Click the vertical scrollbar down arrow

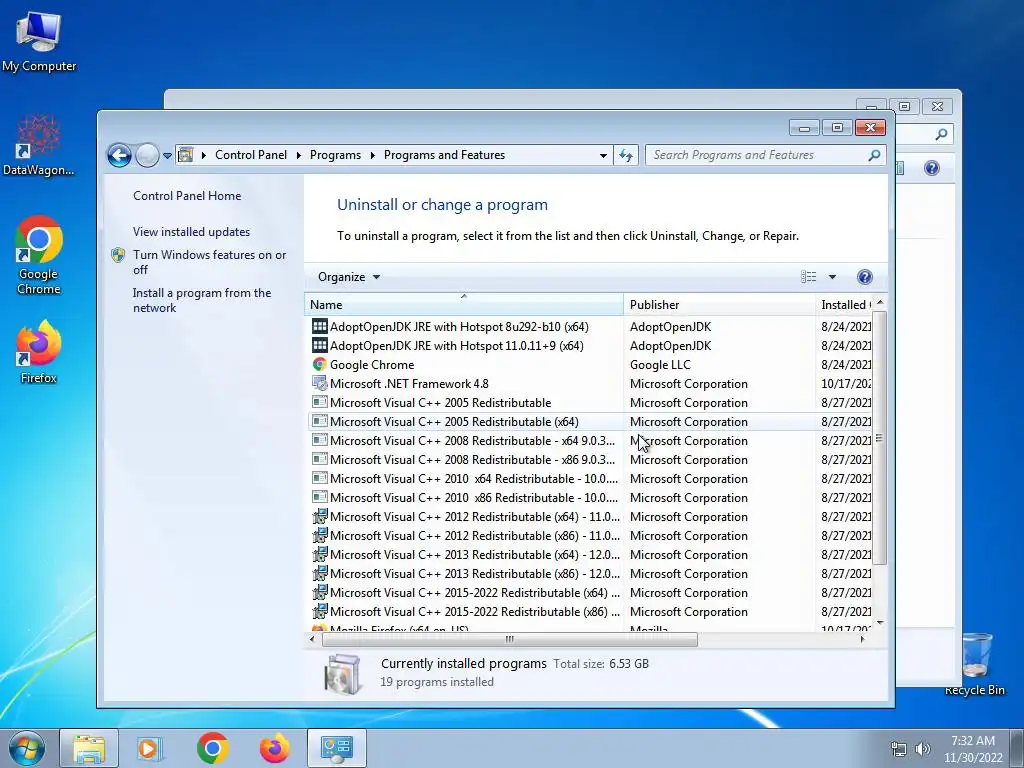click(880, 623)
